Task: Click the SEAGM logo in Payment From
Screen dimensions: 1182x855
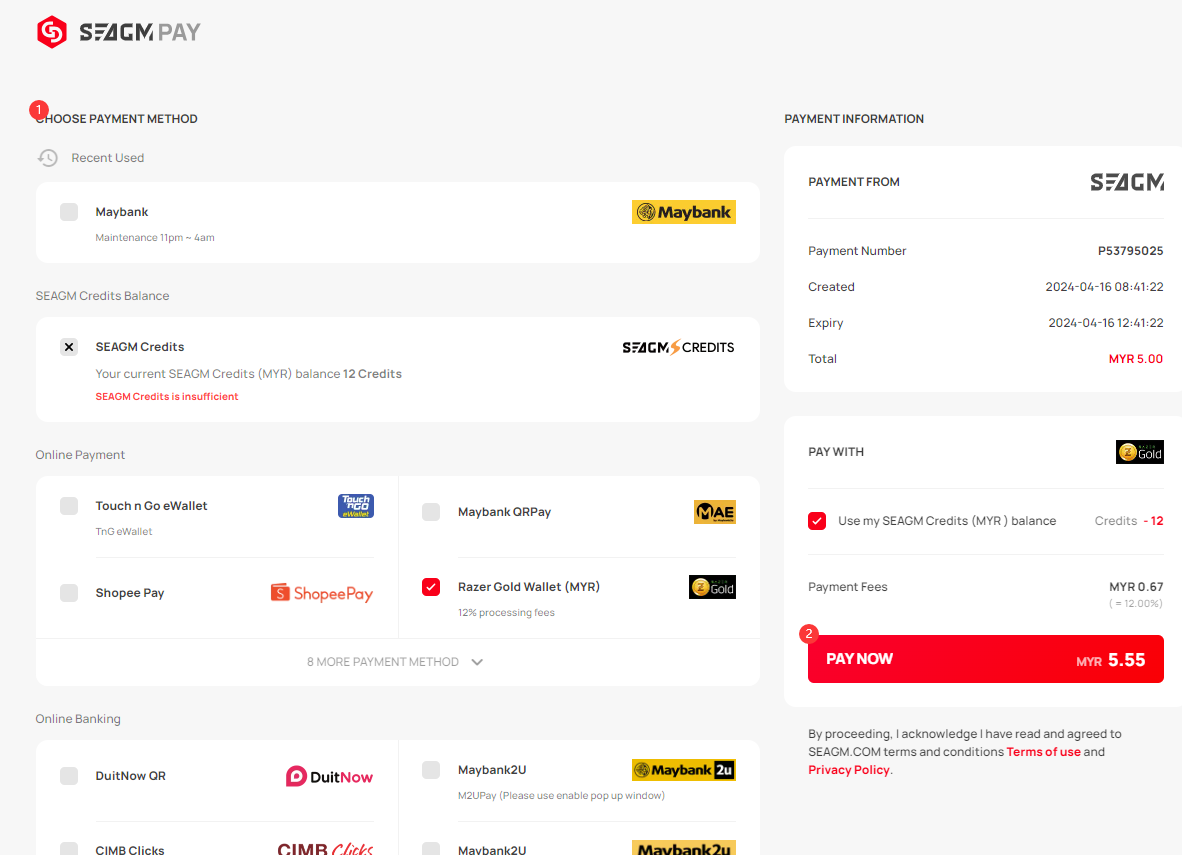Action: pyautogui.click(x=1126, y=182)
